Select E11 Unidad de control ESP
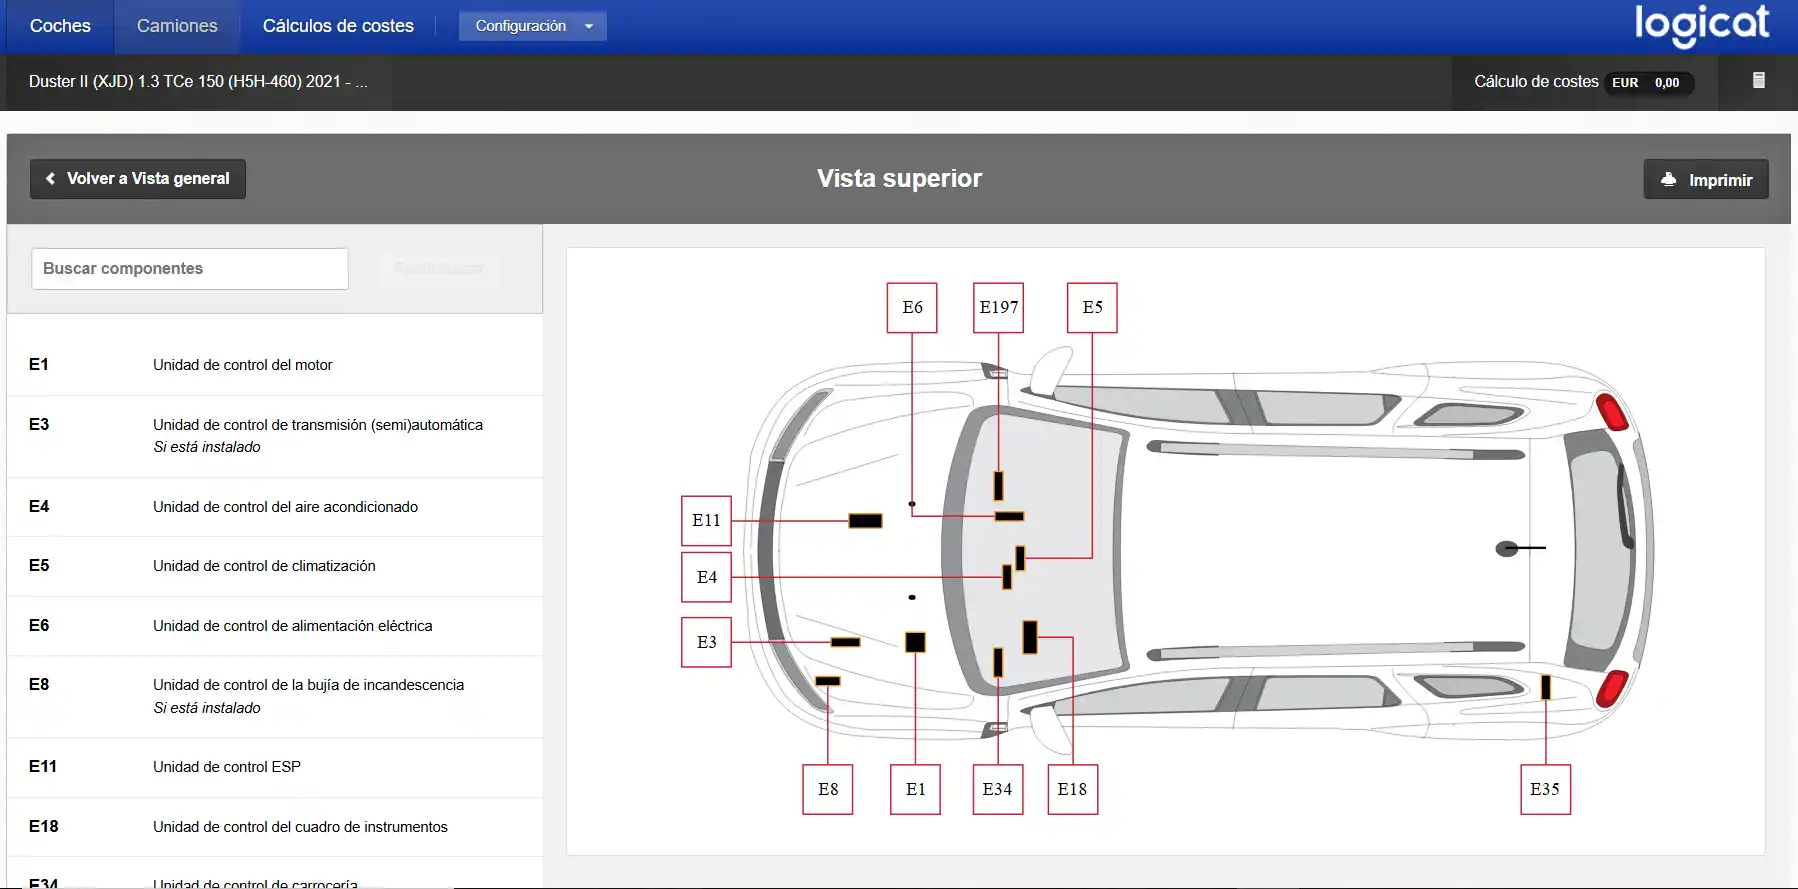Screen dimensions: 1798x889 (x=275, y=767)
